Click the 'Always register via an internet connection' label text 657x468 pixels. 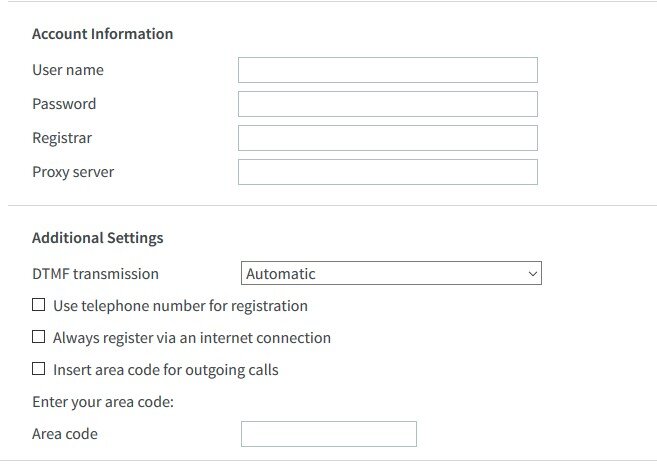(x=191, y=338)
